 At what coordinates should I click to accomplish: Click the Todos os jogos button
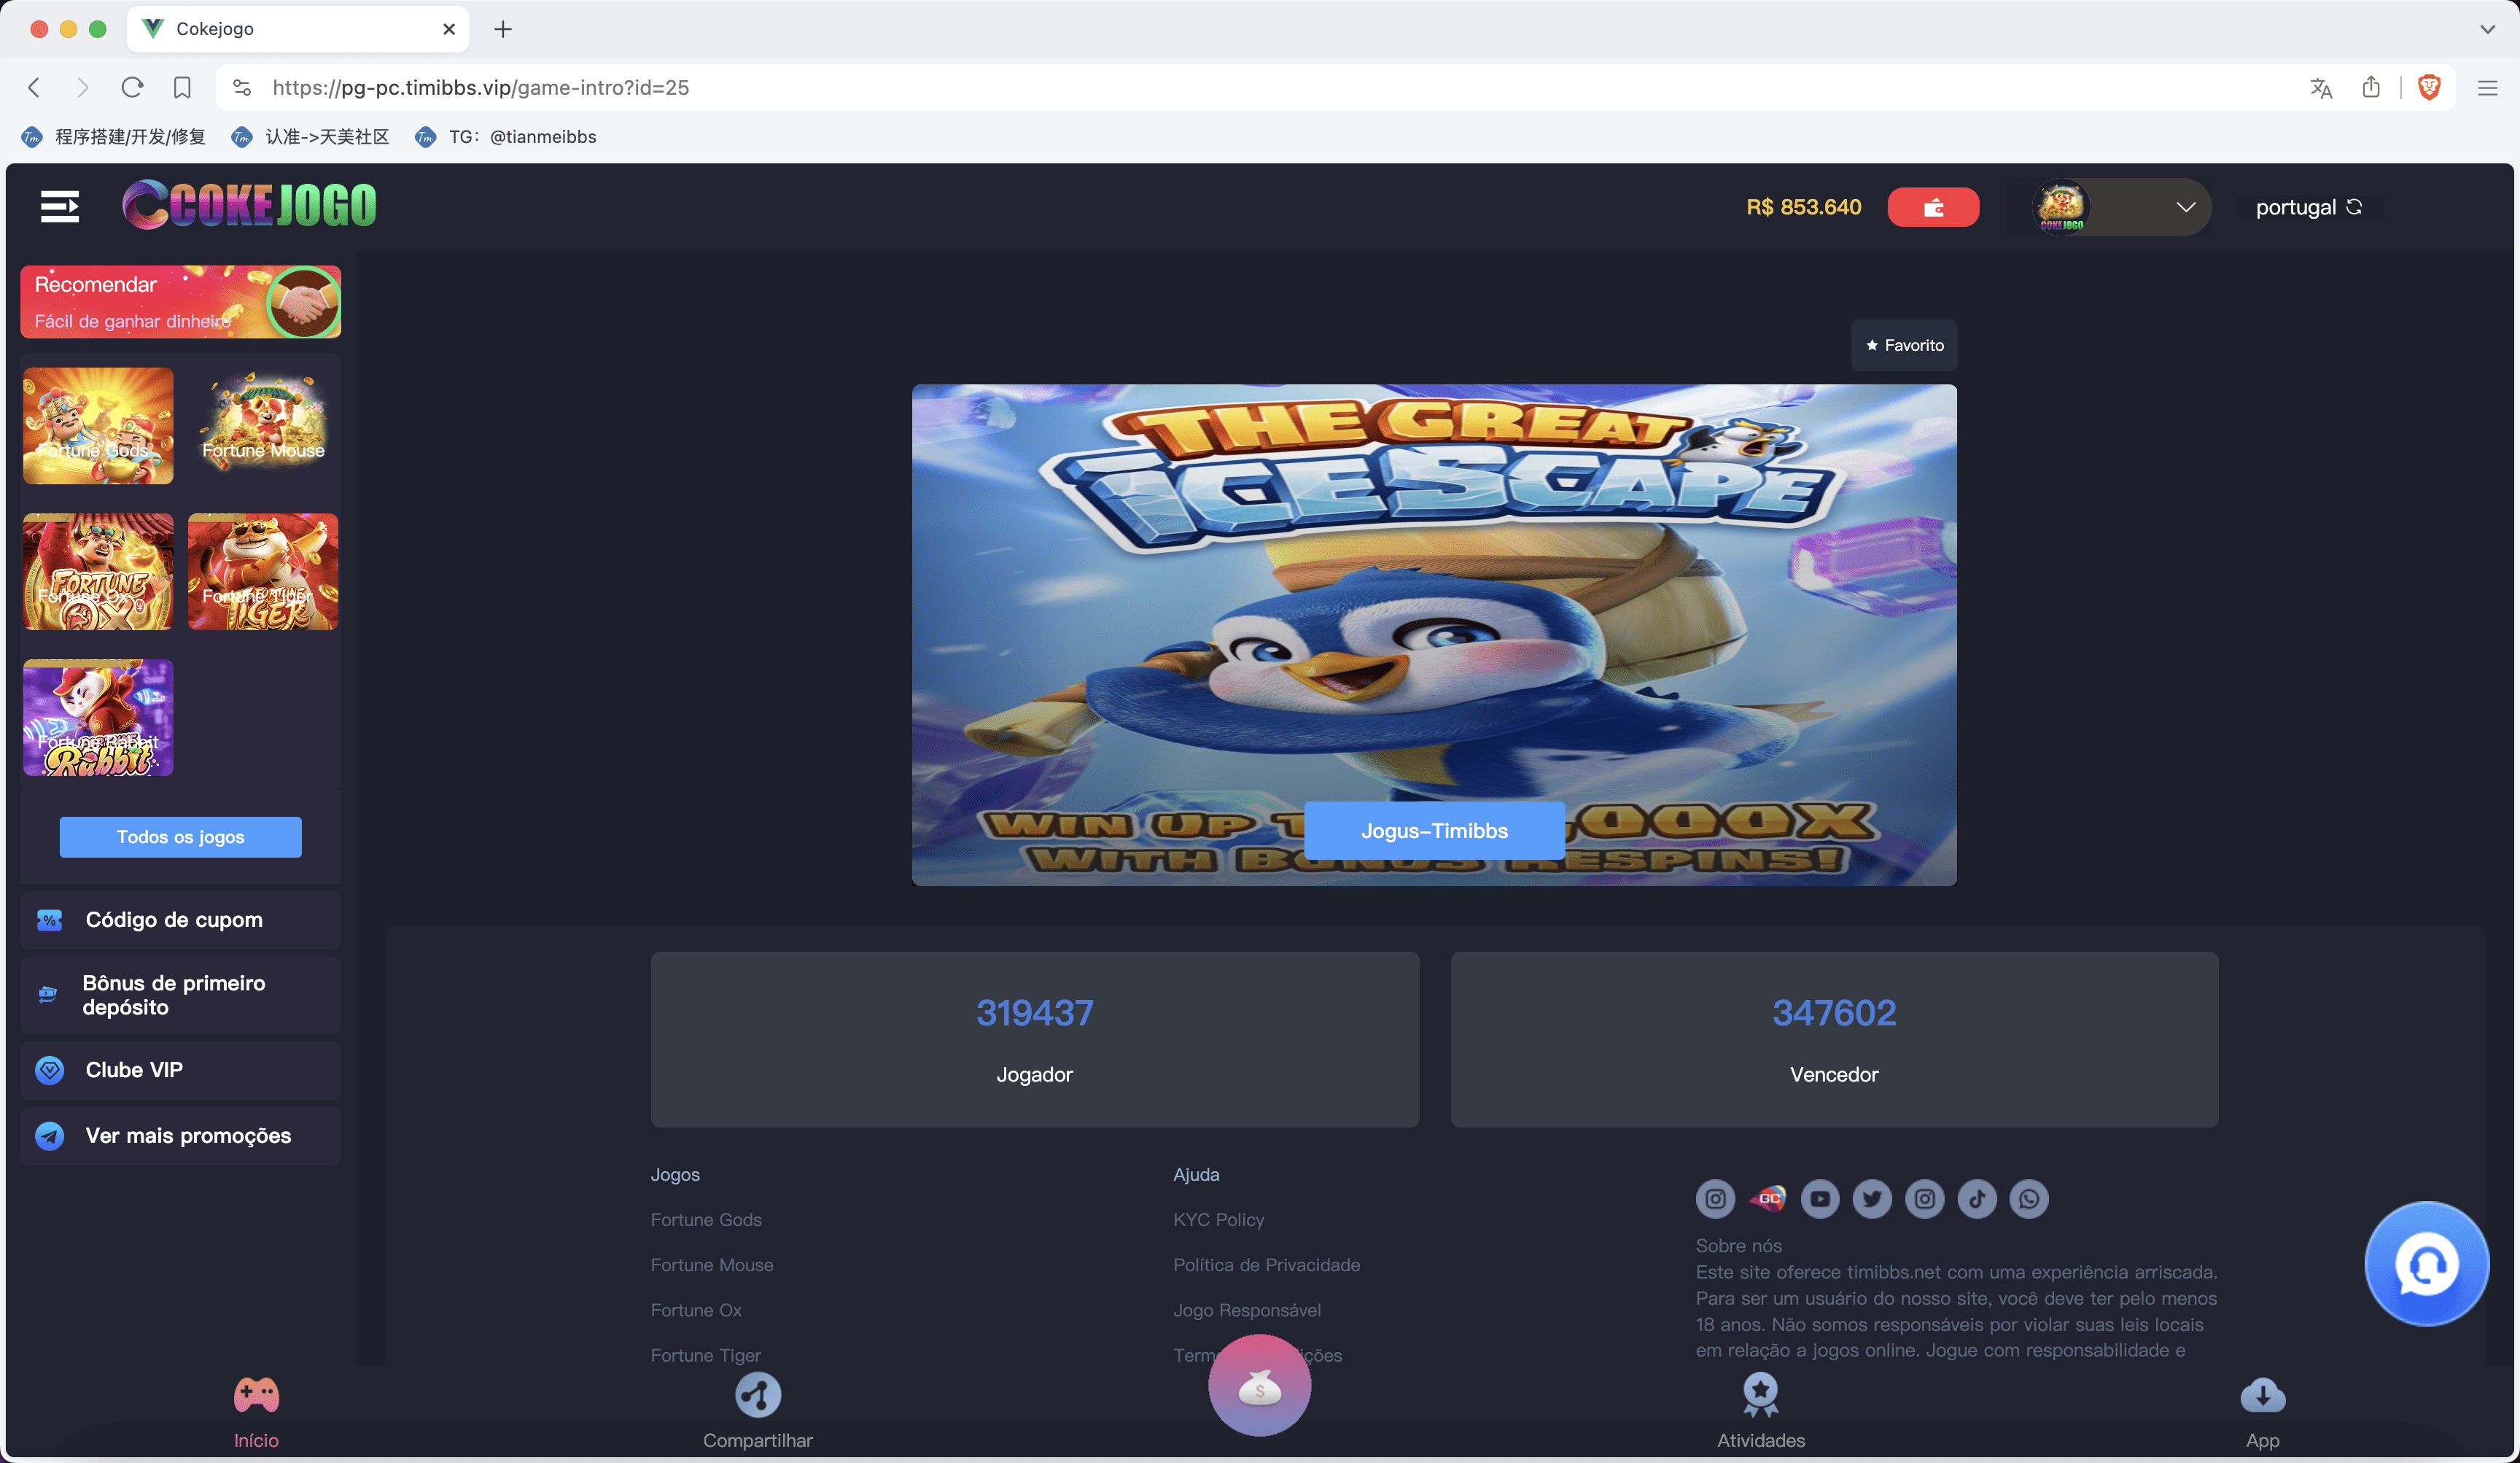[180, 836]
